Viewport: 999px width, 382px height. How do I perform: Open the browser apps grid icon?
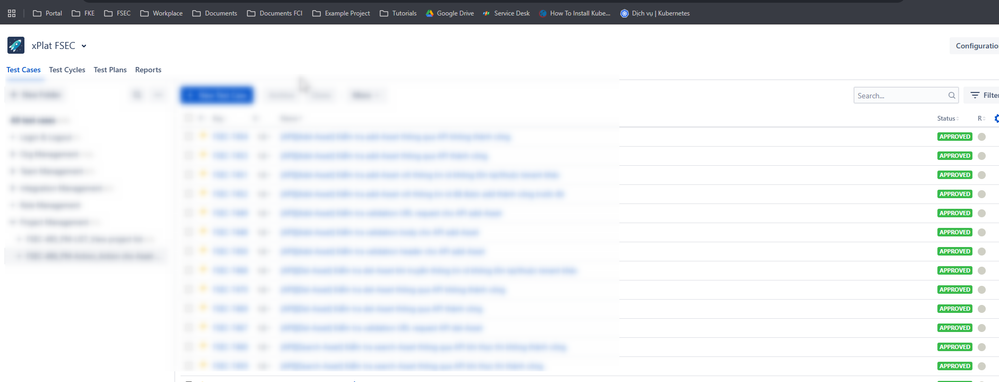11,13
